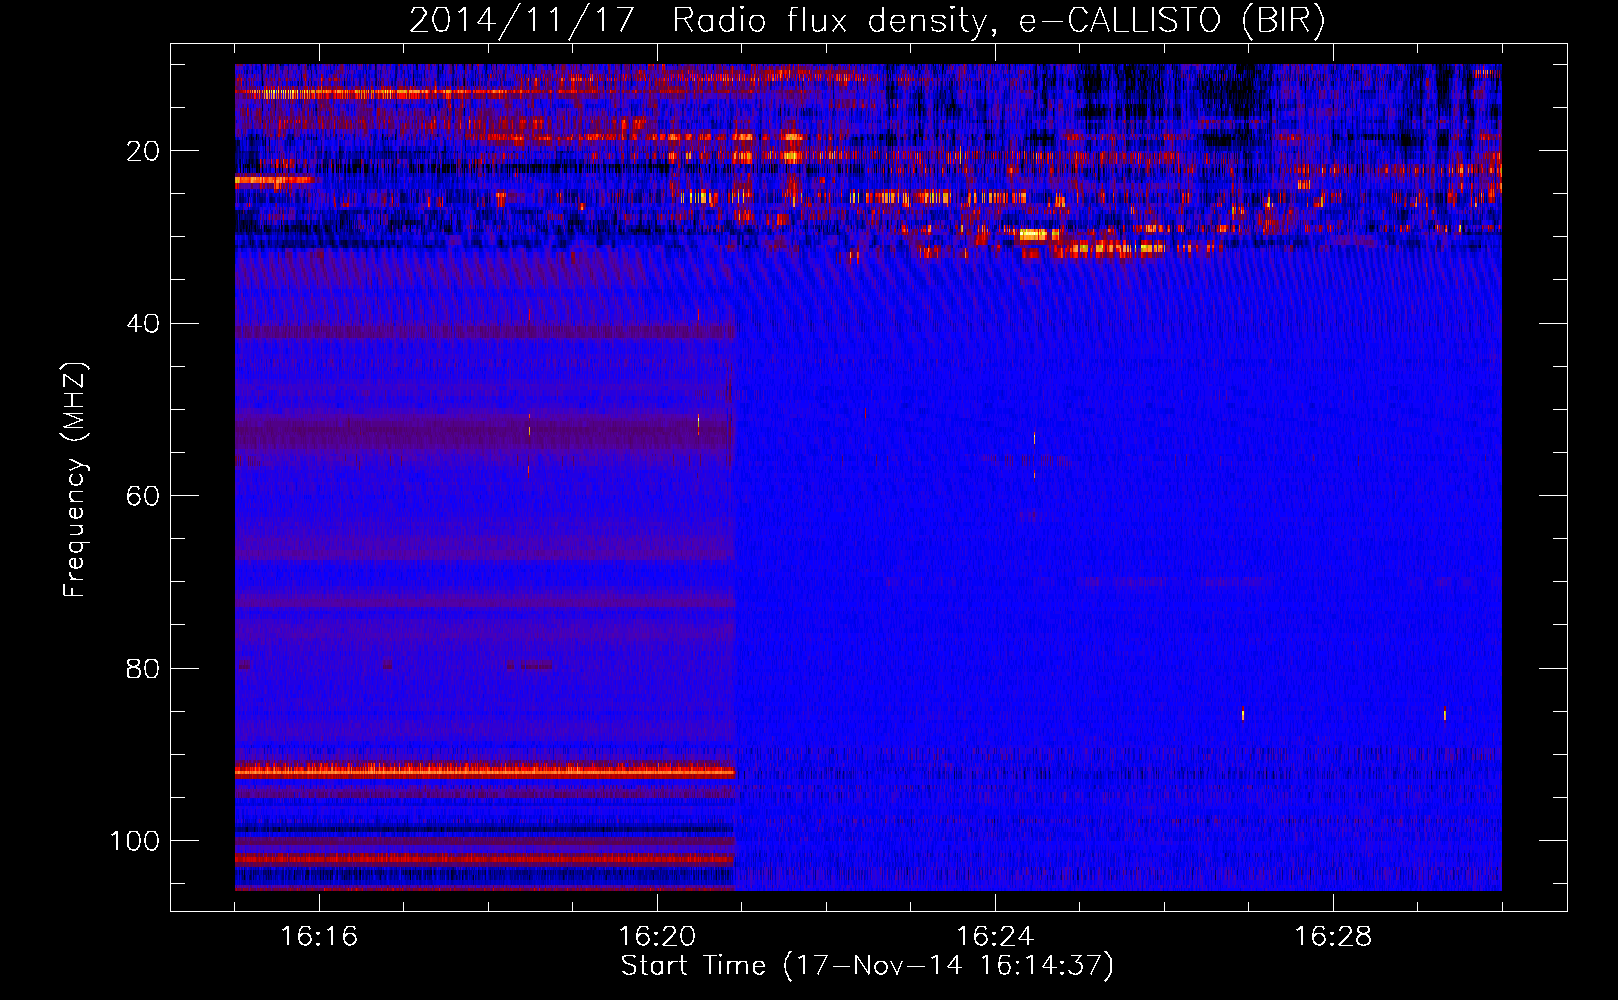The height and width of the screenshot is (1000, 1618).
Task: Click the 16:16 time tick label
Action: pyautogui.click(x=319, y=937)
